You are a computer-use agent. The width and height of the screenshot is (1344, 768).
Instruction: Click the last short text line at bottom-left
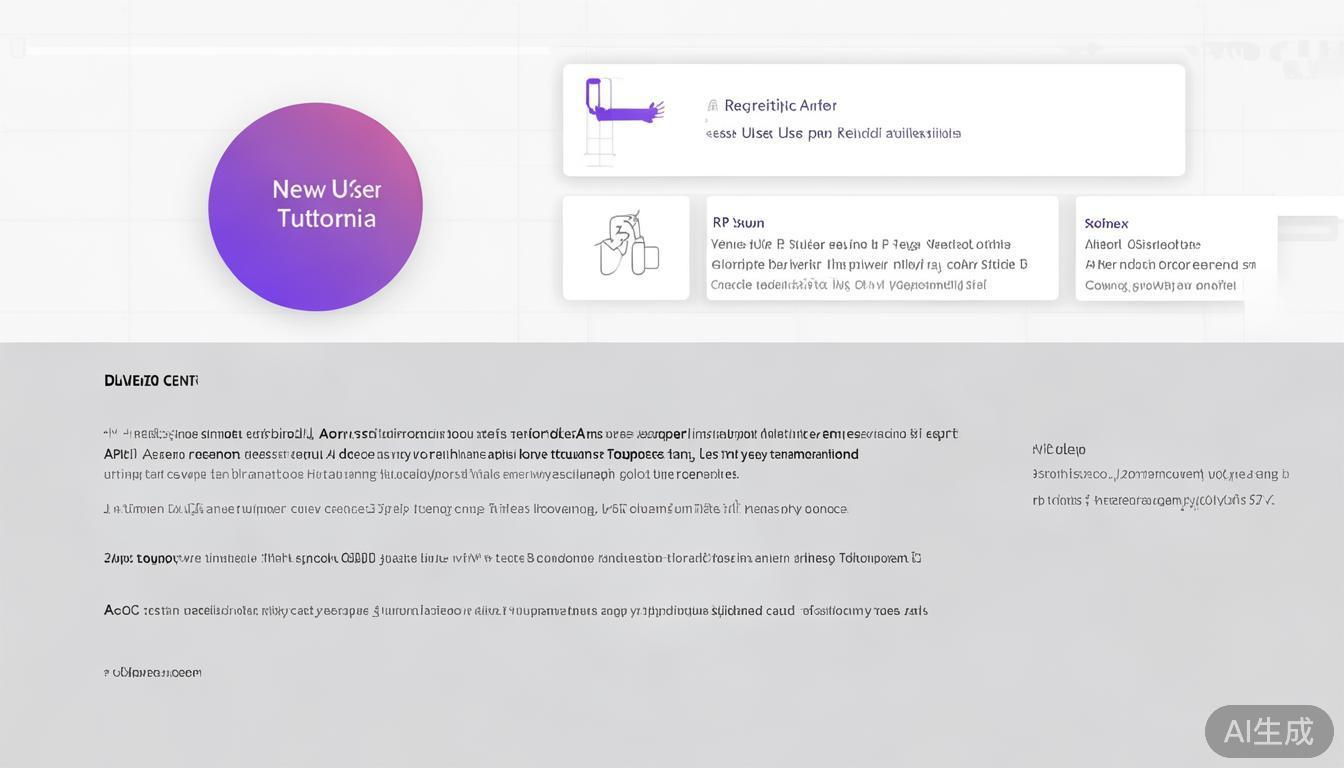[153, 673]
